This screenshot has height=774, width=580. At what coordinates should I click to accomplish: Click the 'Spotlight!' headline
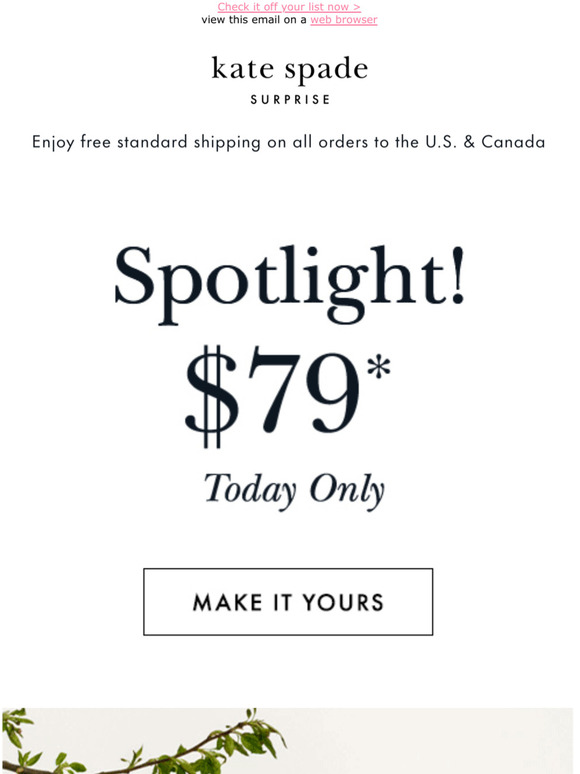290,284
